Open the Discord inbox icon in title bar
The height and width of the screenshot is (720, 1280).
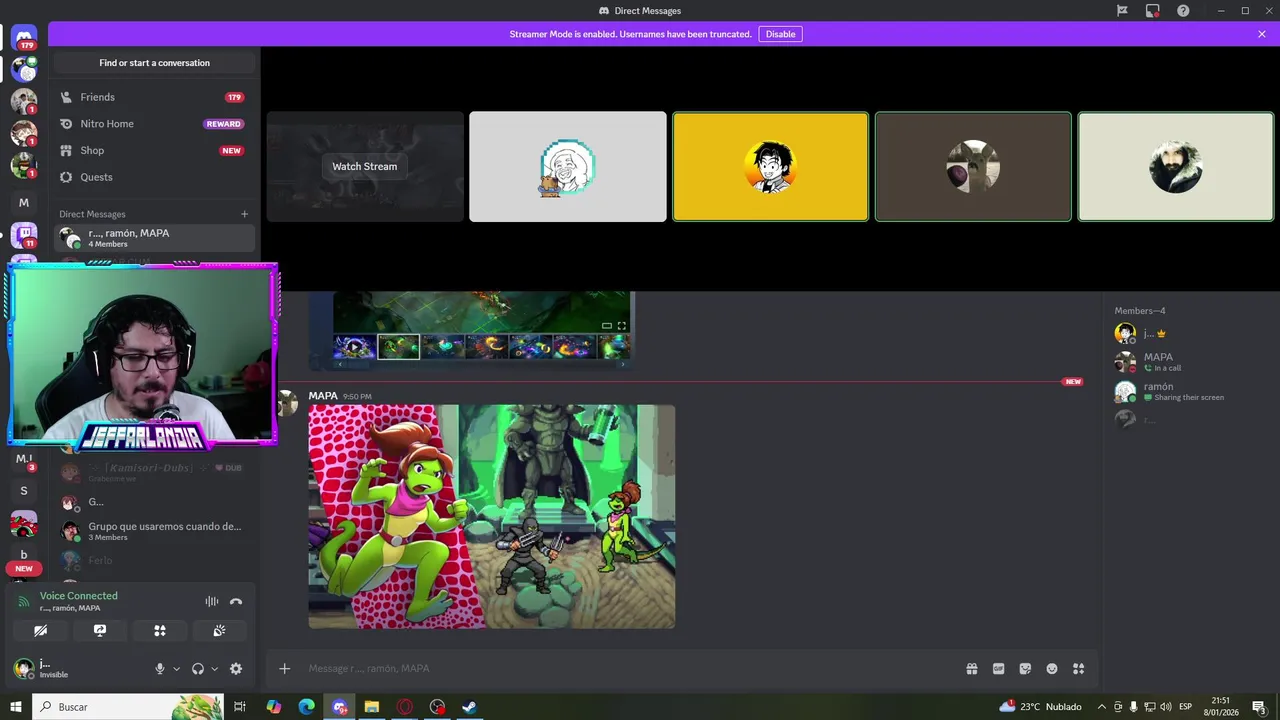(x=1153, y=11)
